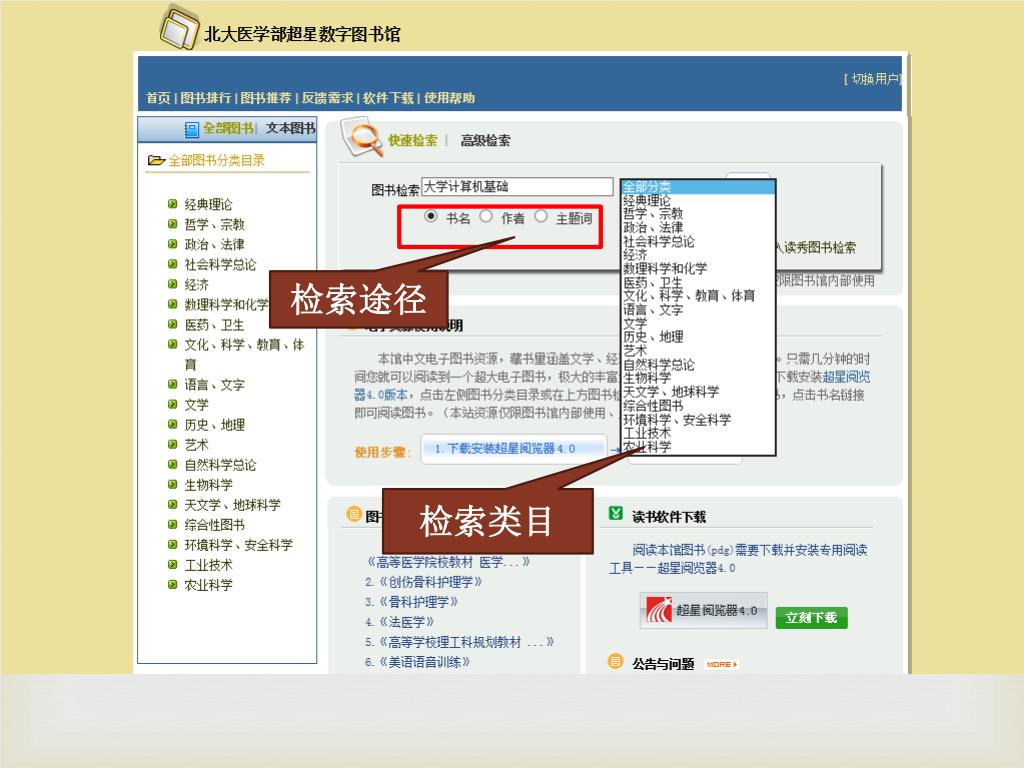Click the 全部图书分类目录 heading
Viewport: 1024px width, 768px height.
(216, 160)
